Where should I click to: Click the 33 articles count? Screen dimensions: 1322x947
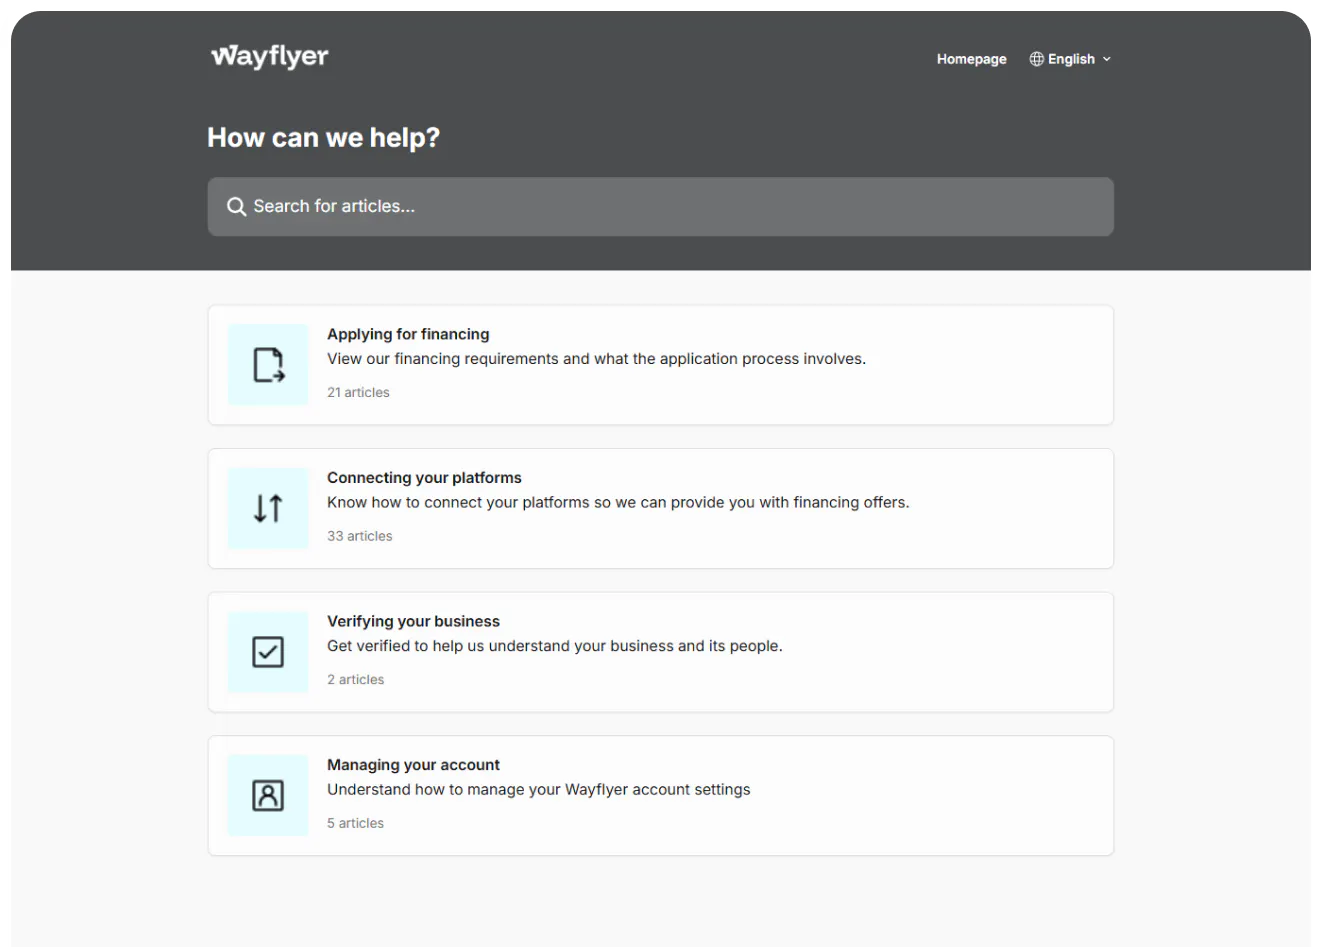(359, 536)
